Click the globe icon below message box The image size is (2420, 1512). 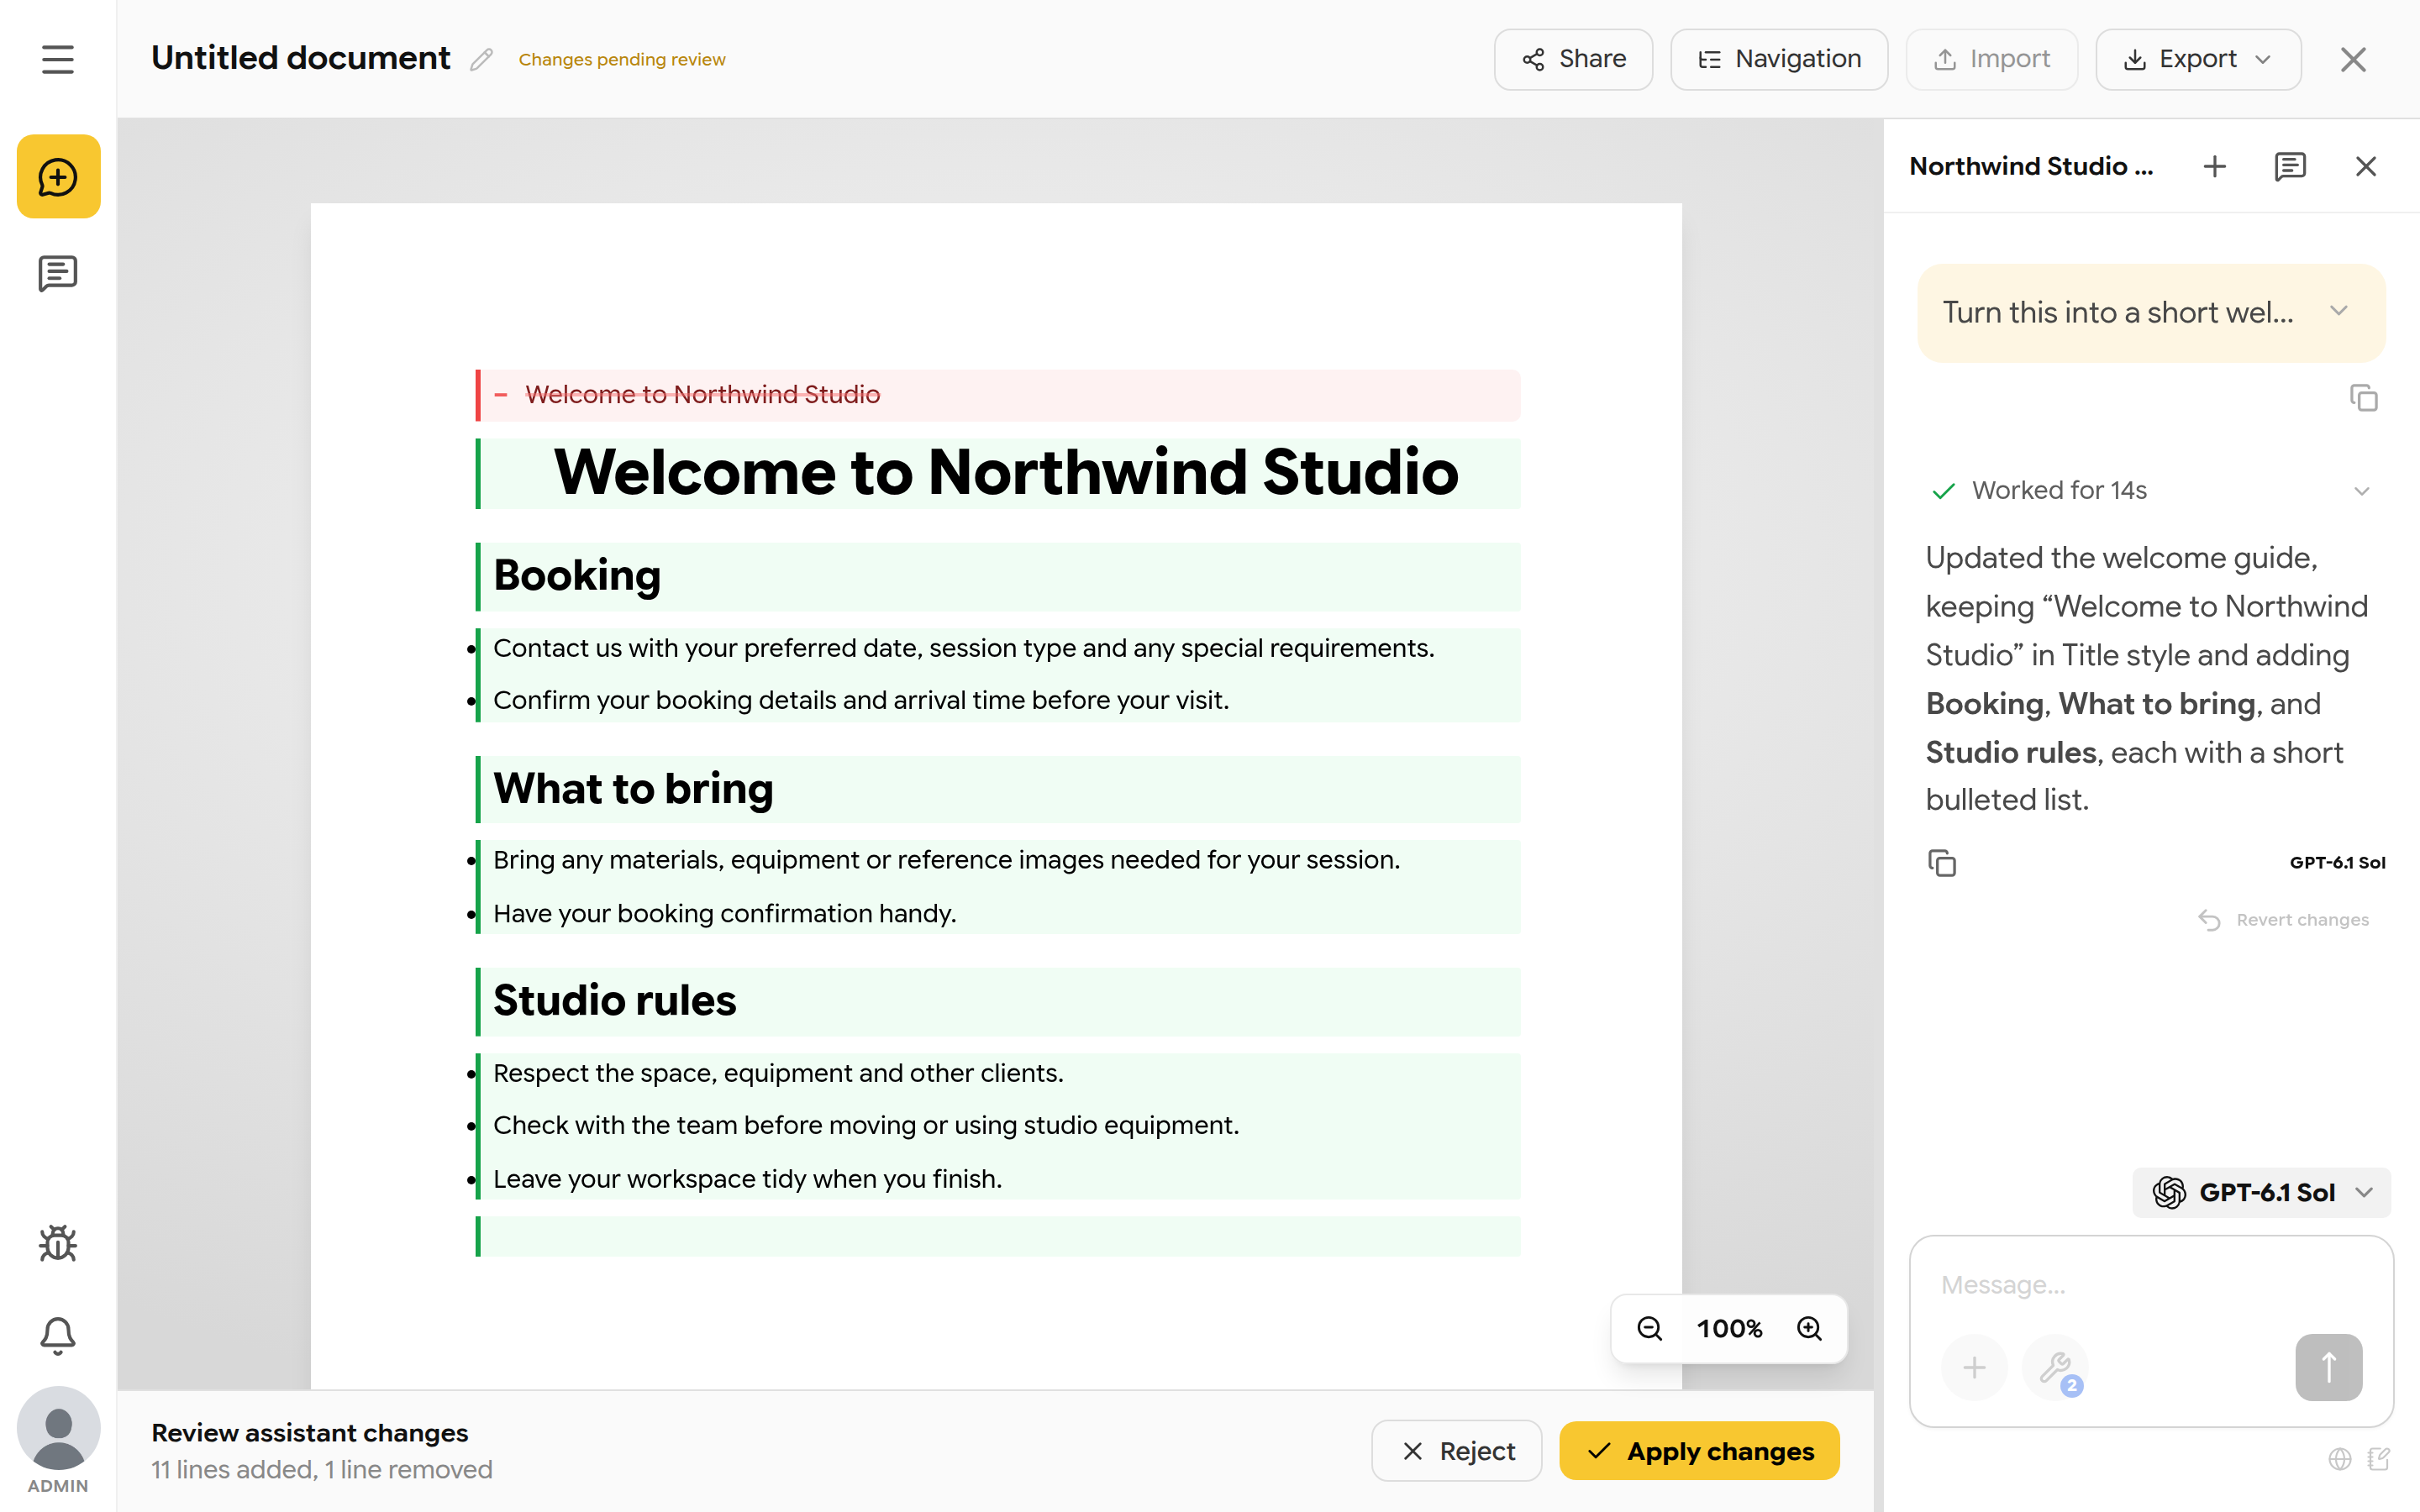pos(2339,1459)
